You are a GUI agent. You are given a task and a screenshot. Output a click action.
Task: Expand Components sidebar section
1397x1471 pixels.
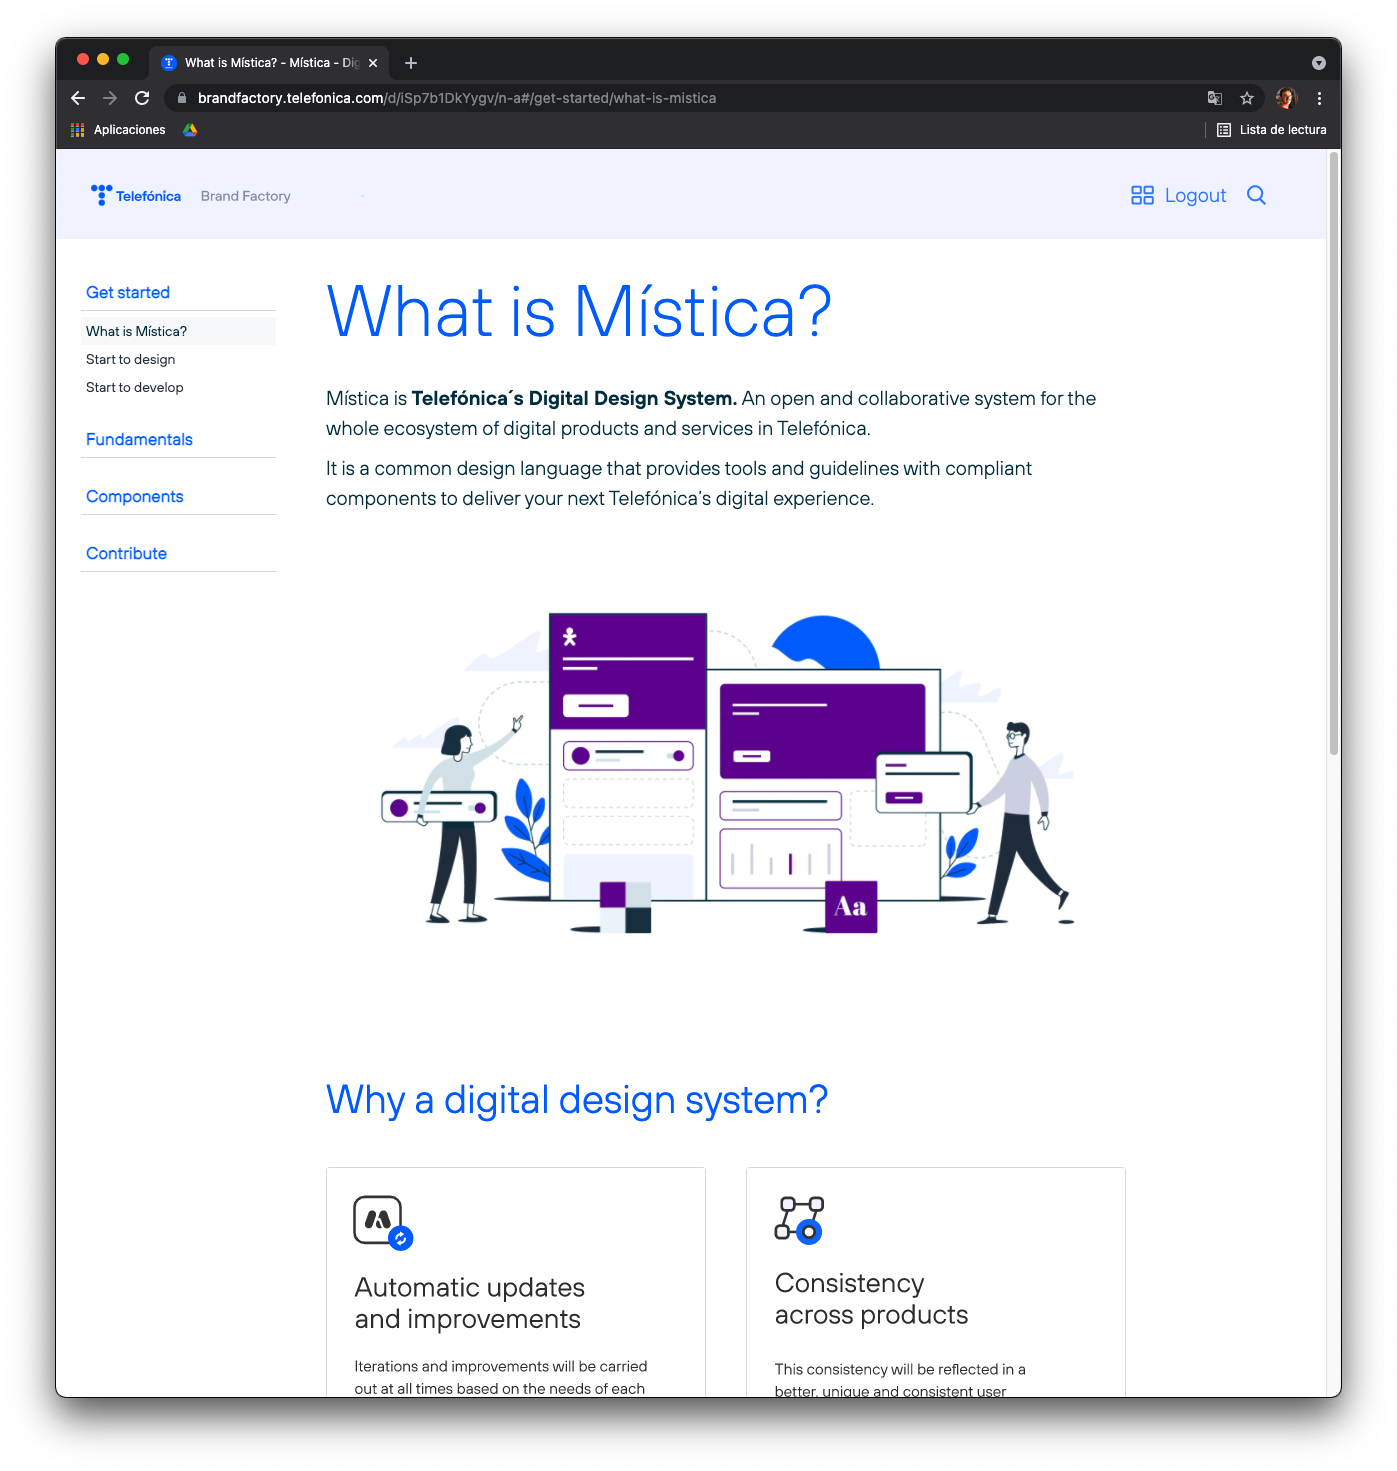click(x=135, y=496)
